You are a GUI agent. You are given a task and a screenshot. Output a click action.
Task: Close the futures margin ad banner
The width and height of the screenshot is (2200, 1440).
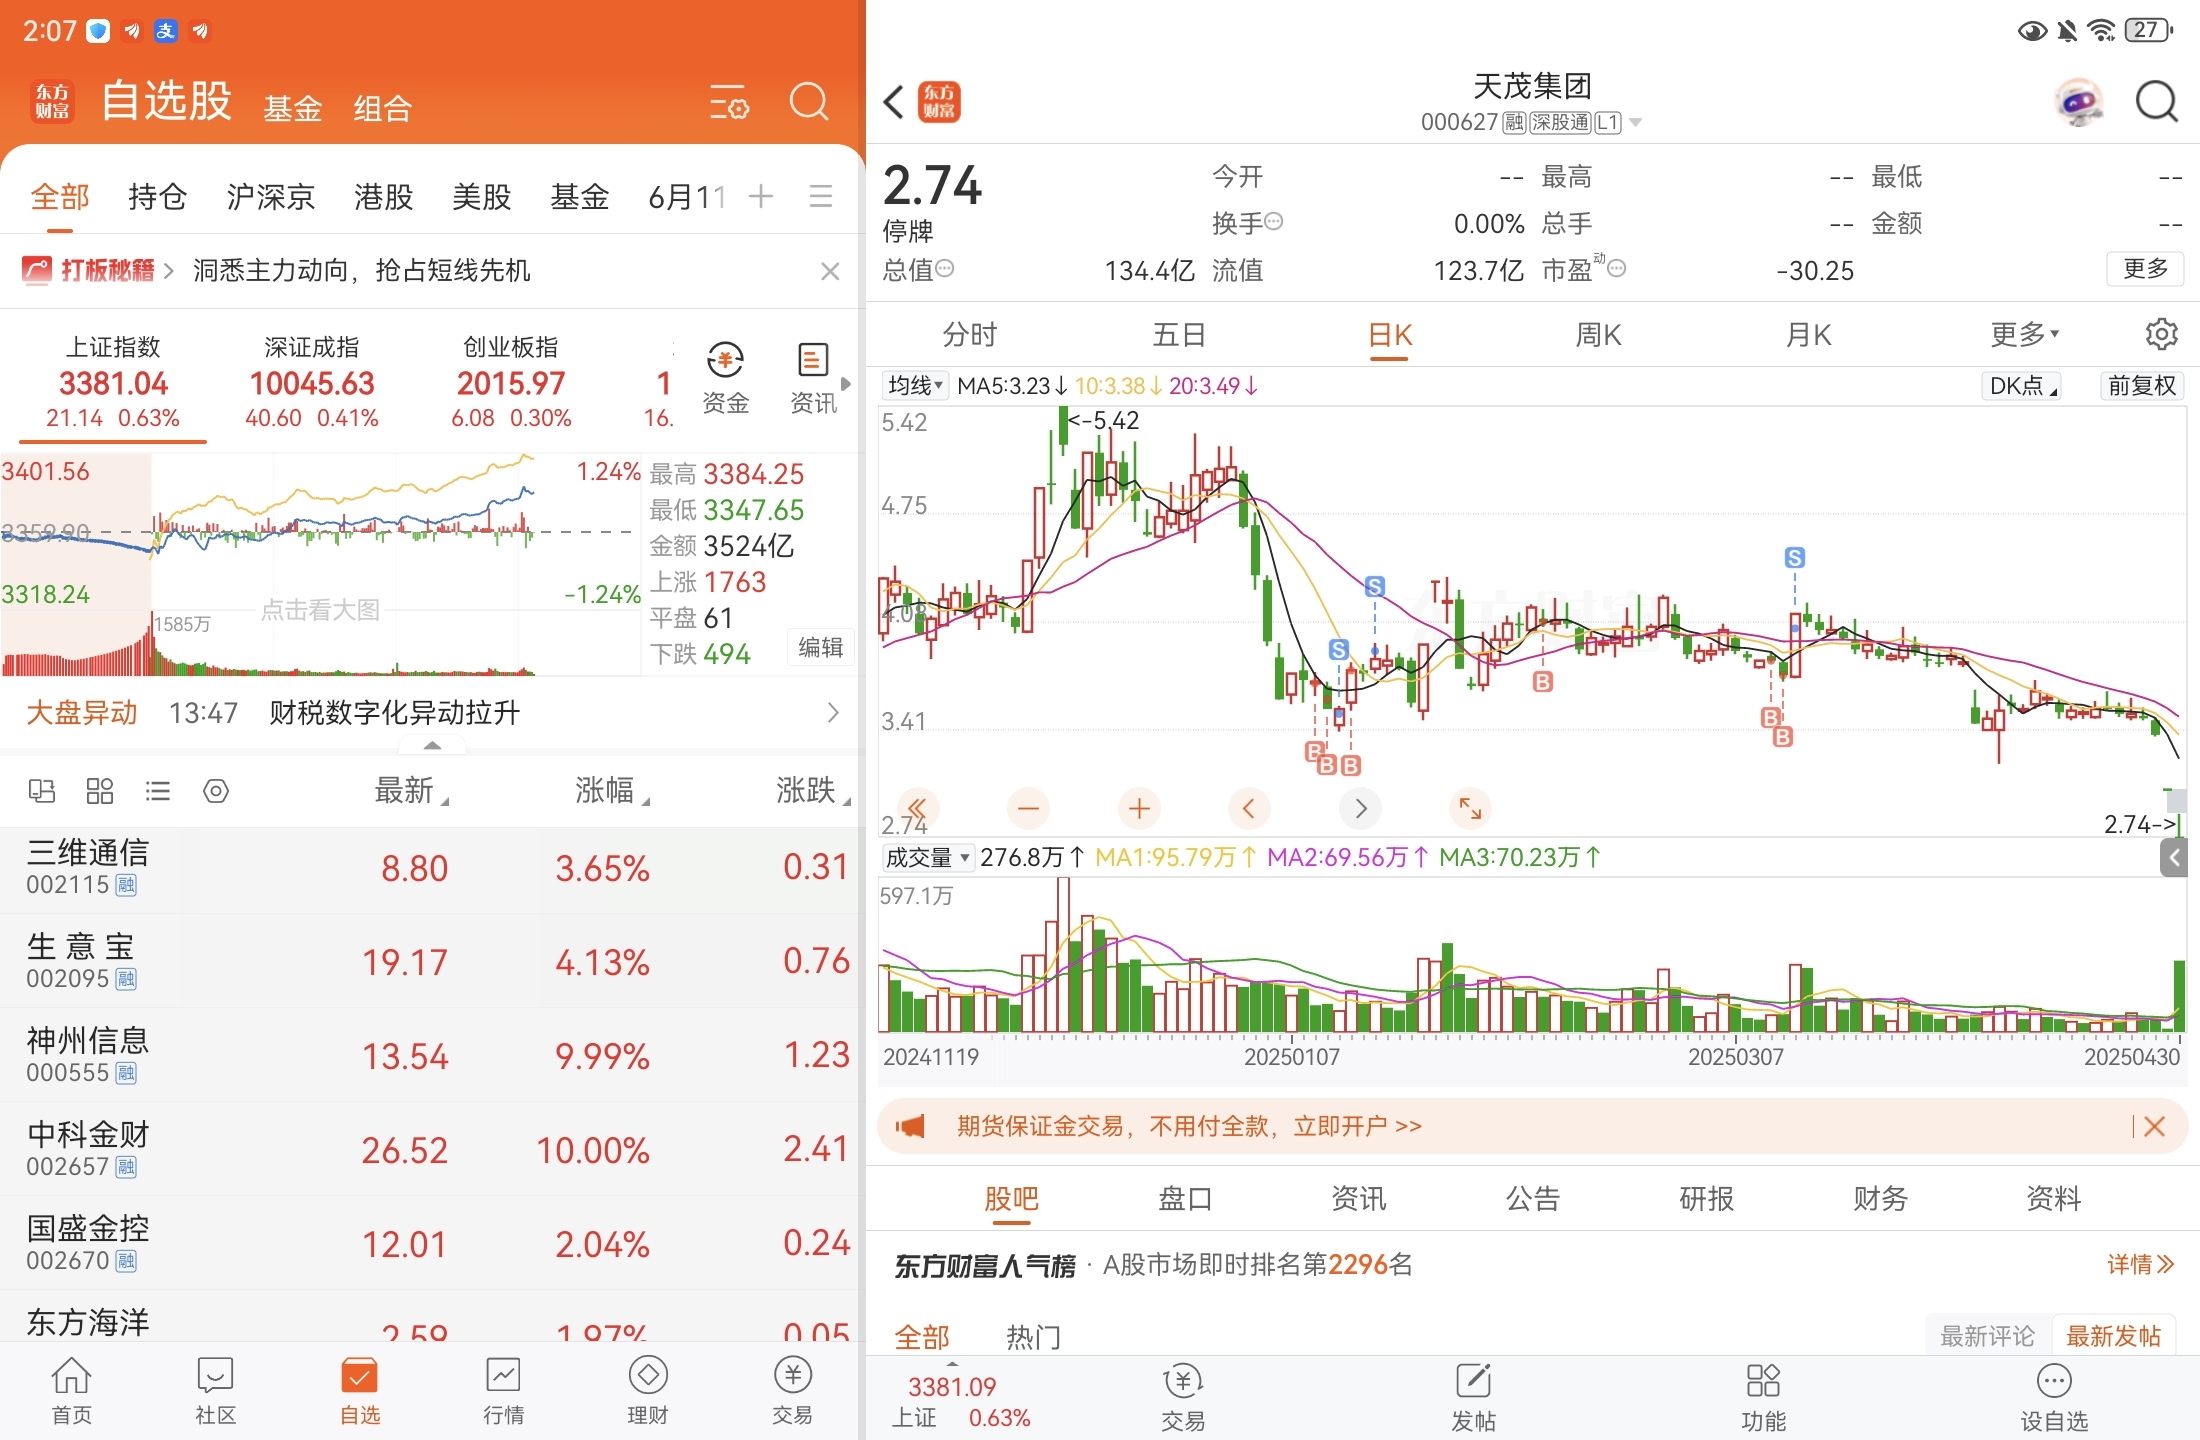coord(2155,1127)
